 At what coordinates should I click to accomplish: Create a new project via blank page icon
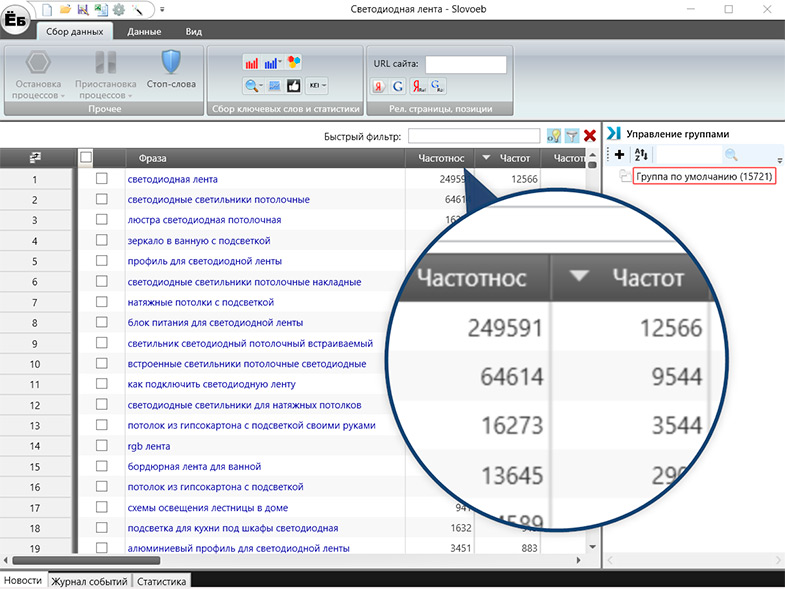point(47,9)
